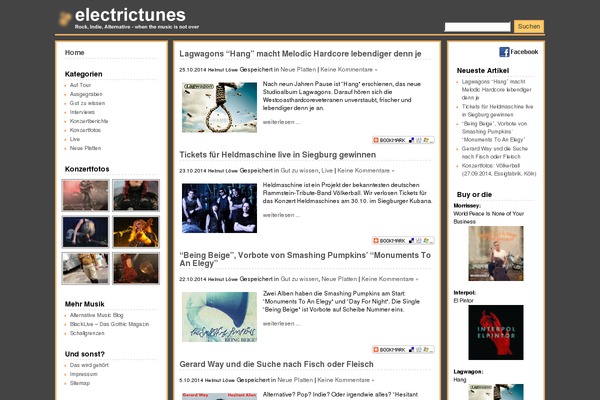Click Bookmark button under Heldmaschine article
The height and width of the screenshot is (400, 600).
(403, 241)
